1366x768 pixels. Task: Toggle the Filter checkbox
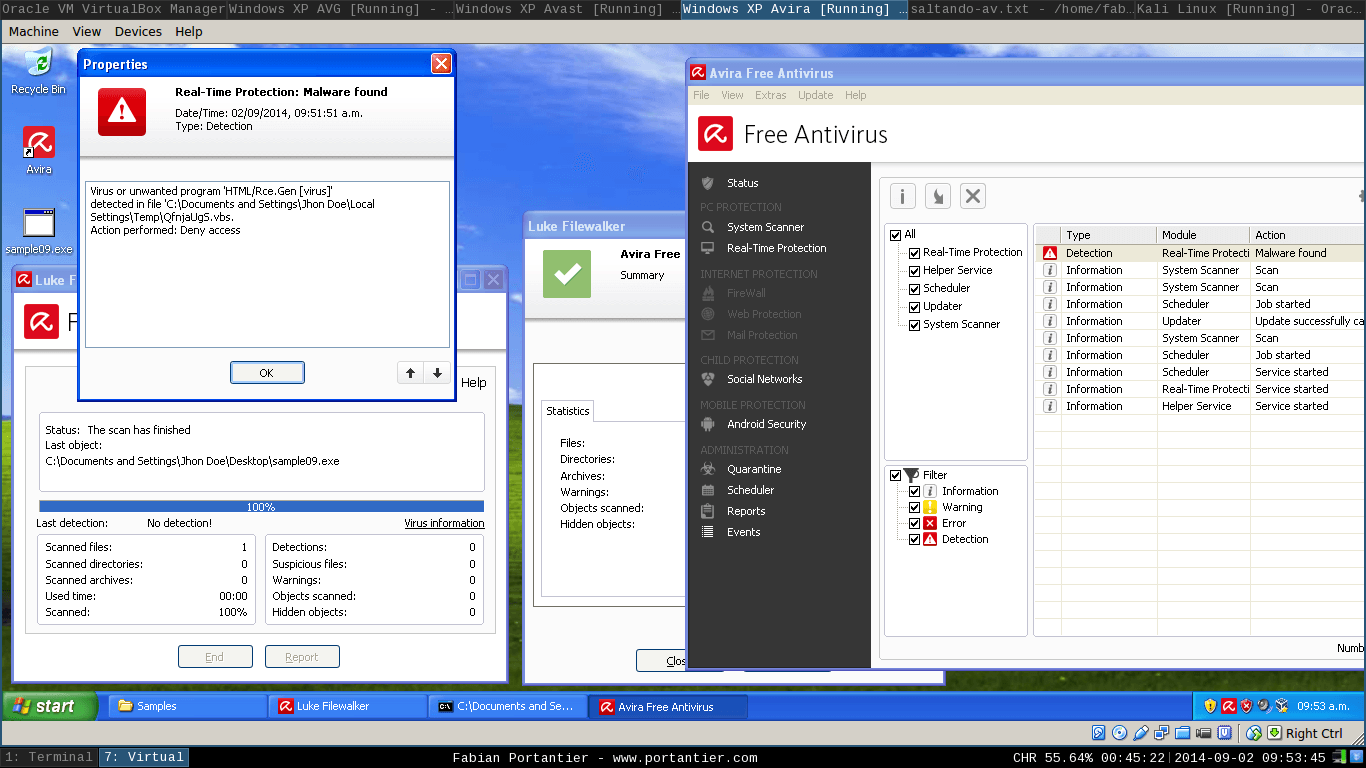pos(896,476)
